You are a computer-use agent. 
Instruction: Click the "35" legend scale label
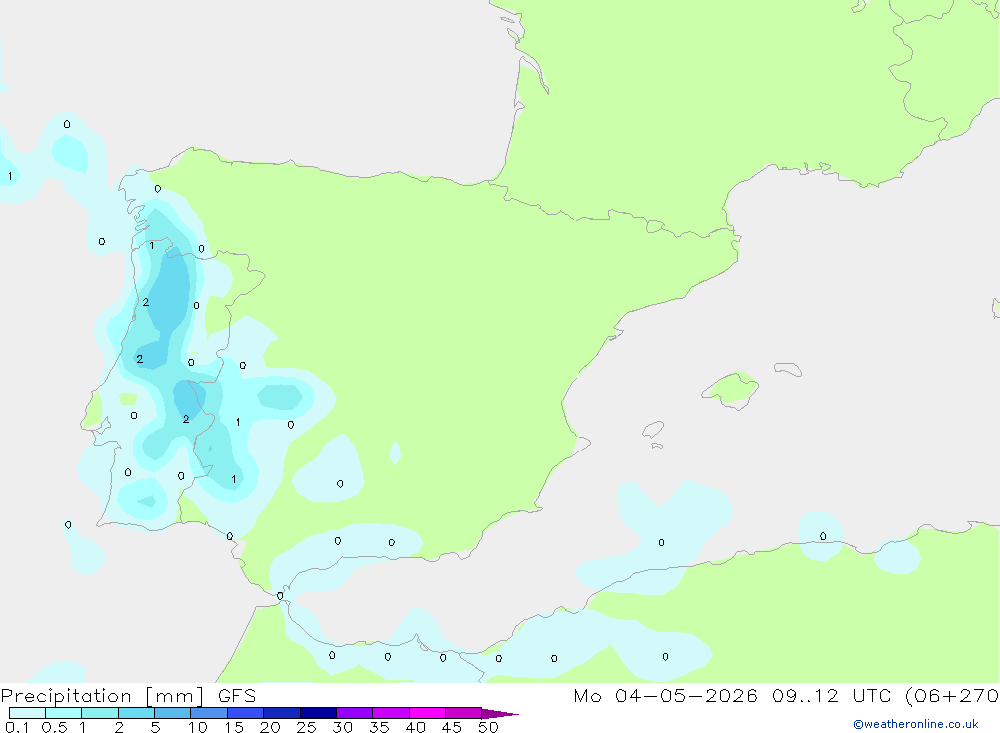[x=379, y=727]
